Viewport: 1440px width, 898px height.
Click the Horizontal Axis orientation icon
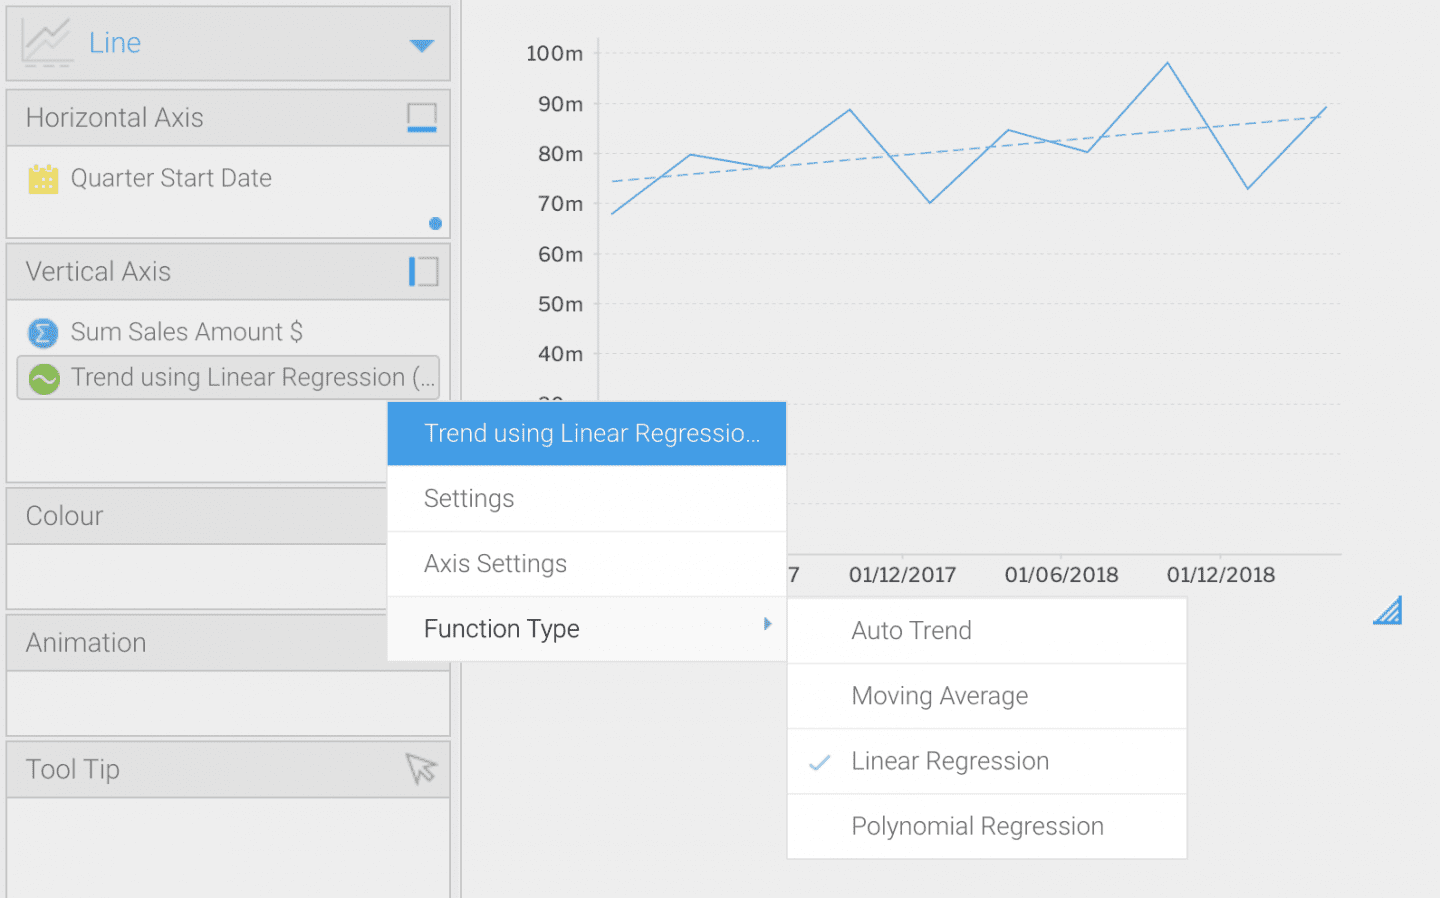pos(422,117)
